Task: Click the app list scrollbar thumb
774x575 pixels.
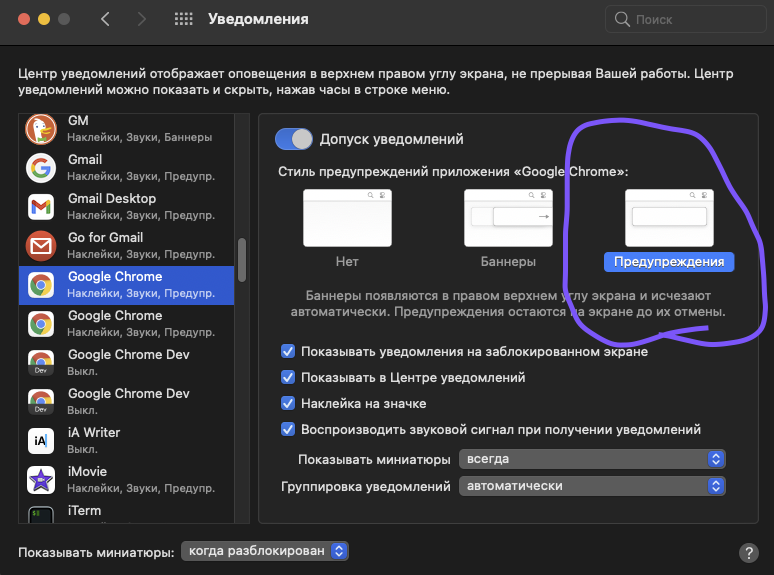Action: click(x=242, y=260)
